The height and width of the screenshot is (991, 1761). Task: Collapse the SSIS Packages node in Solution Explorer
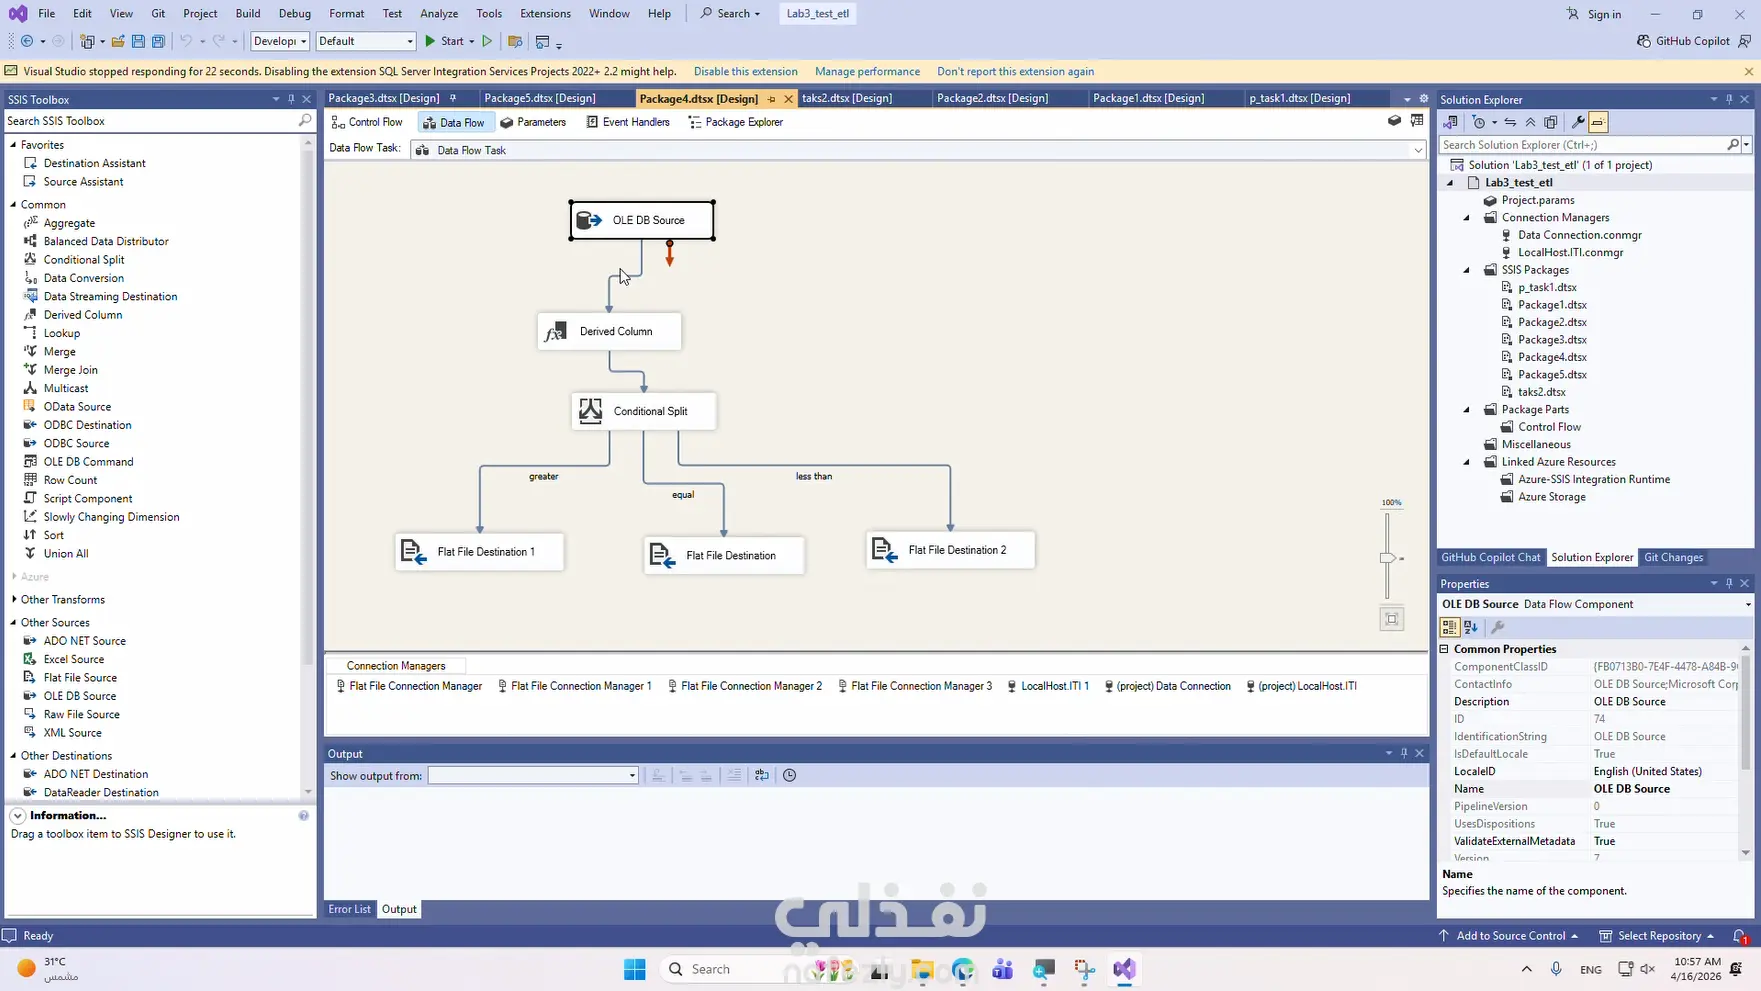[x=1467, y=270]
